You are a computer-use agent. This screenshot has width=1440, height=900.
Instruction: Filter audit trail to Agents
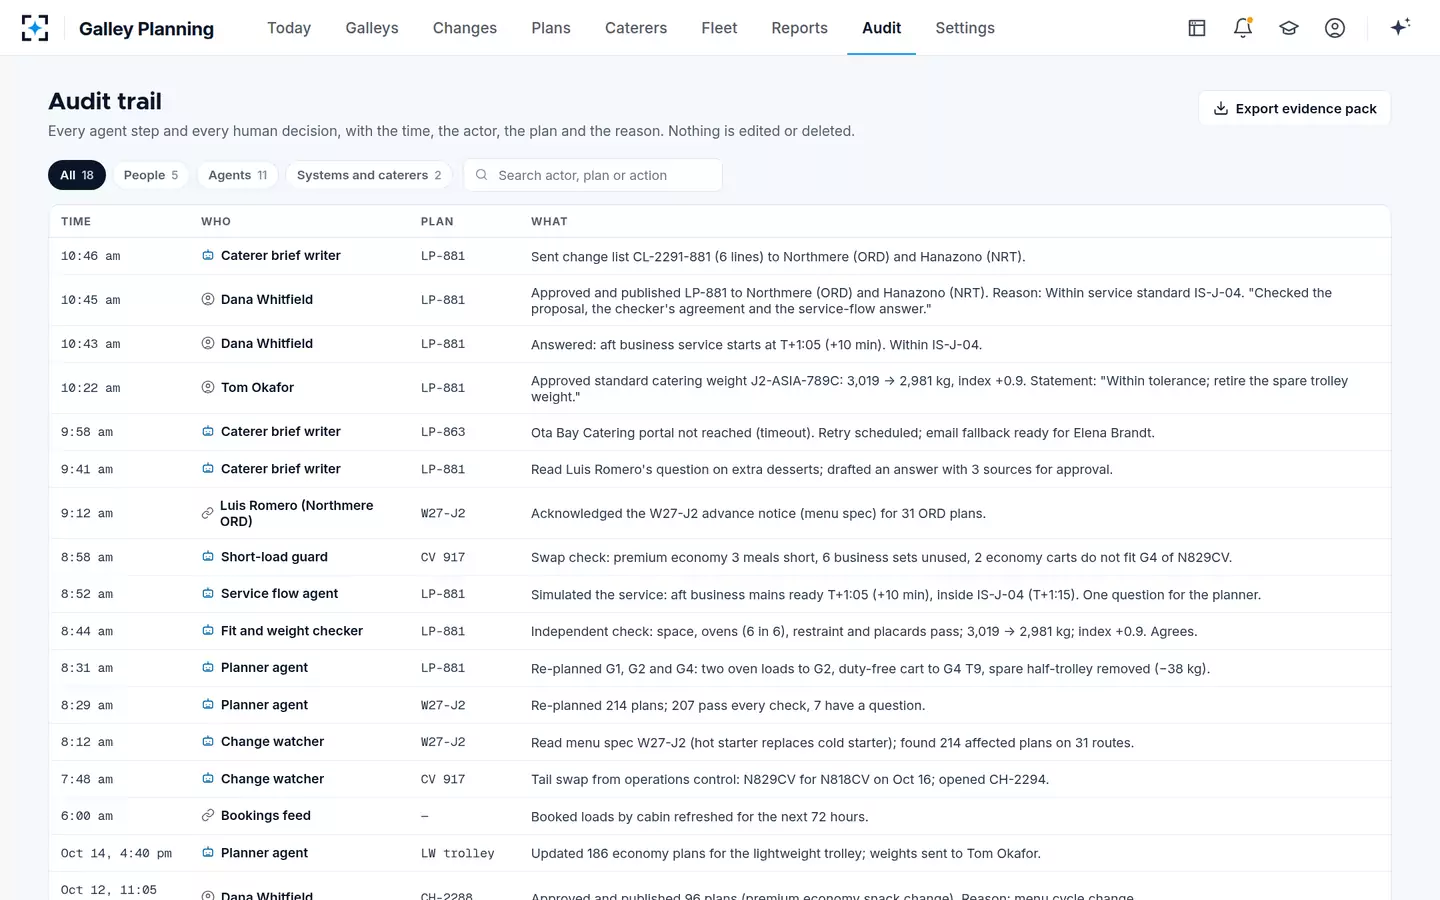[x=238, y=175]
